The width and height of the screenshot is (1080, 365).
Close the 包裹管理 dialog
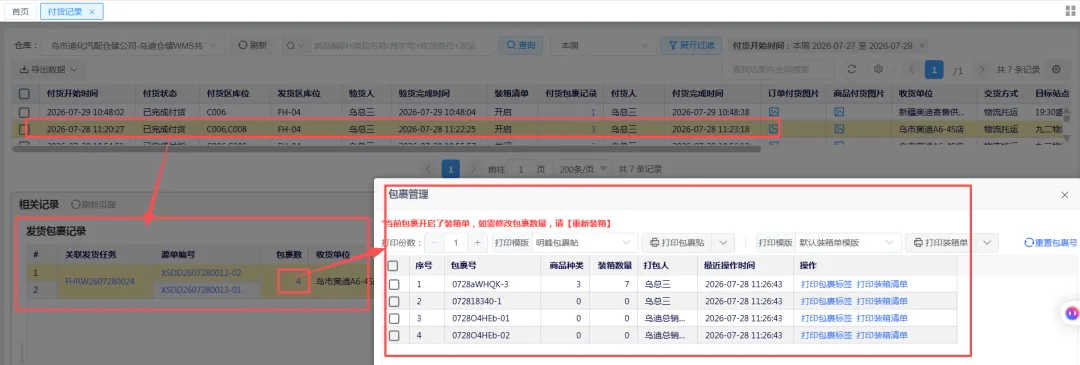pos(1064,196)
